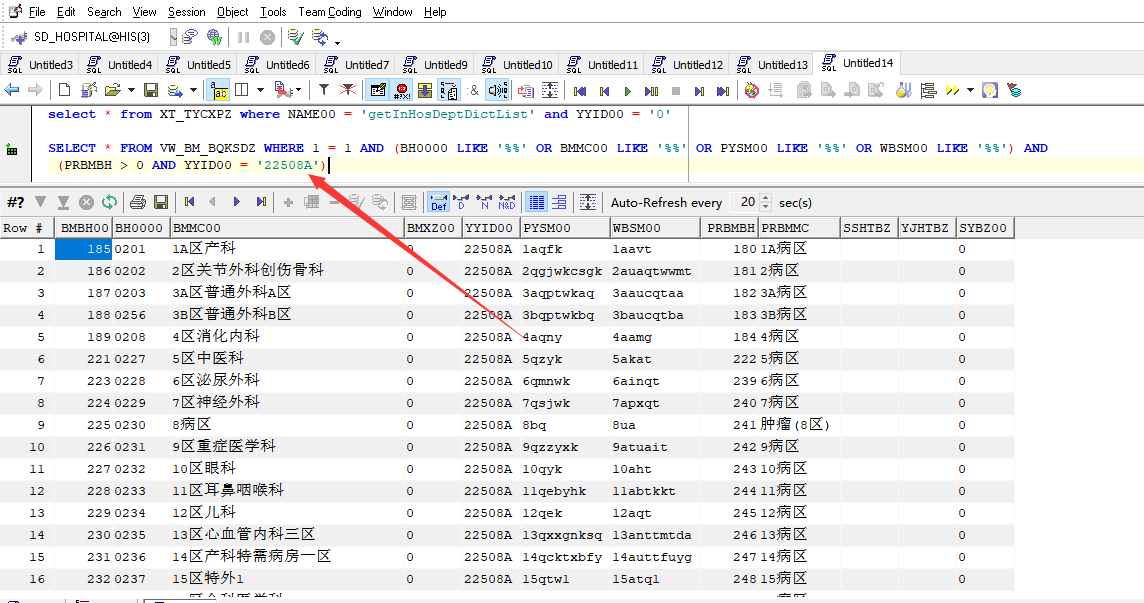Expand the SD_HOSPITAL@HIS(3) session dropdown
1144x603 pixels.
(174, 37)
